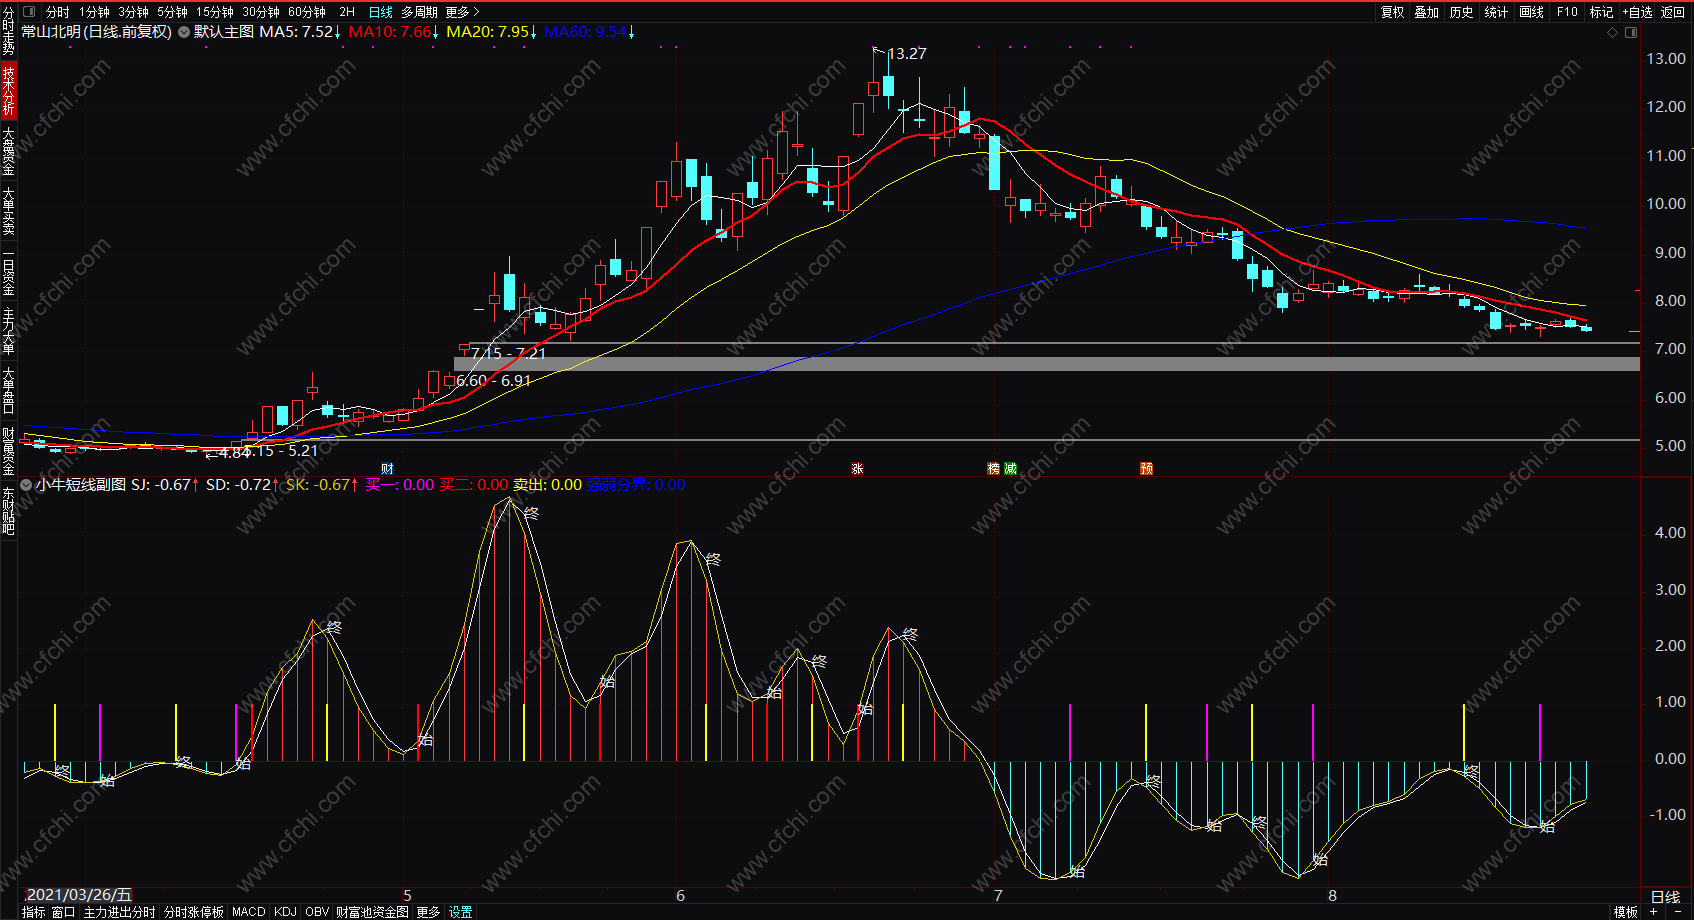Screen dimensions: 1694x920
Task: Open 设置 settings in bottom bar
Action: point(460,912)
